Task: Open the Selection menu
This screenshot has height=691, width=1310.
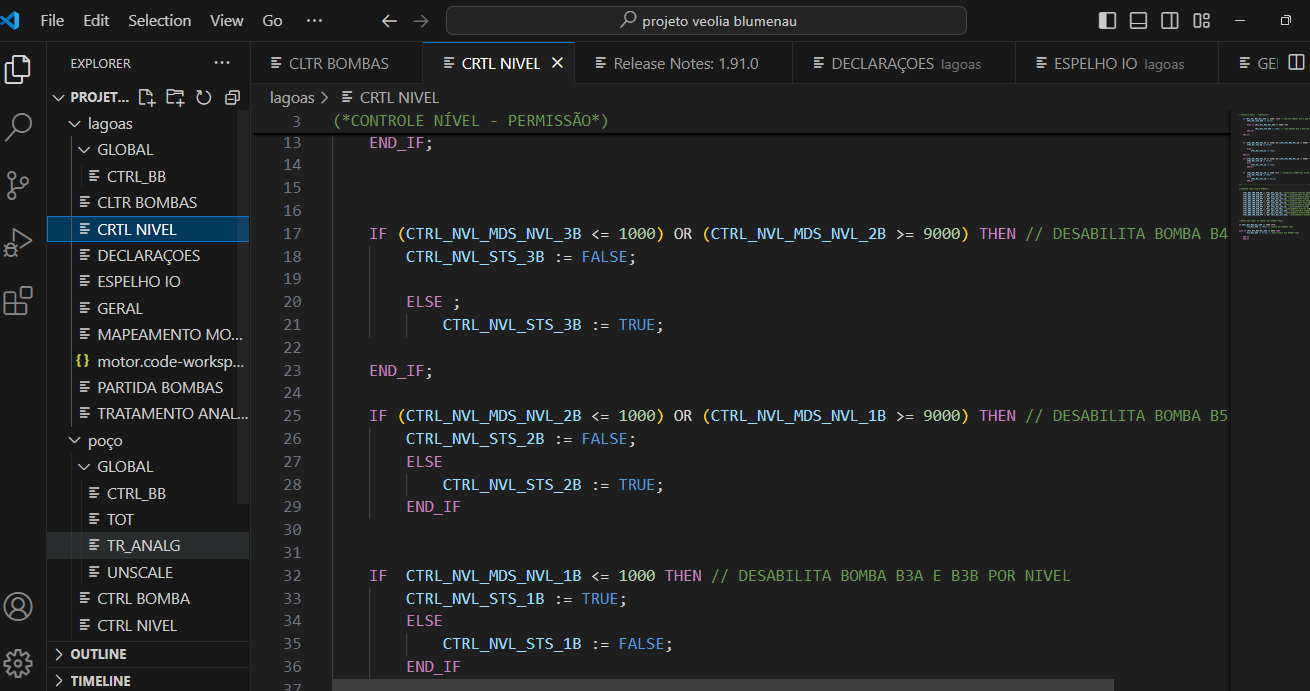Action: point(159,21)
